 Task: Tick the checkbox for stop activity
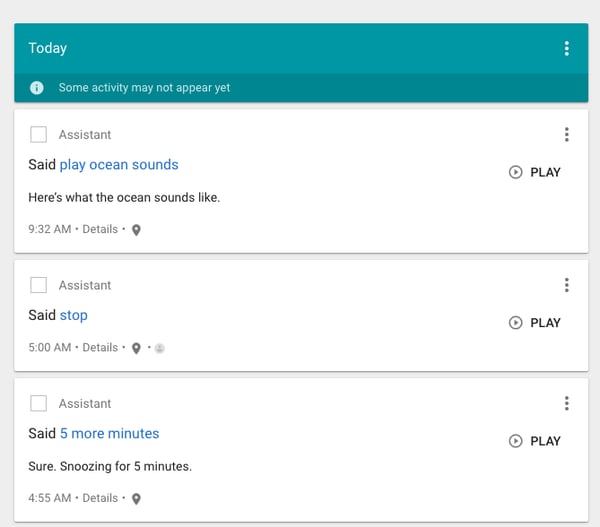point(39,285)
